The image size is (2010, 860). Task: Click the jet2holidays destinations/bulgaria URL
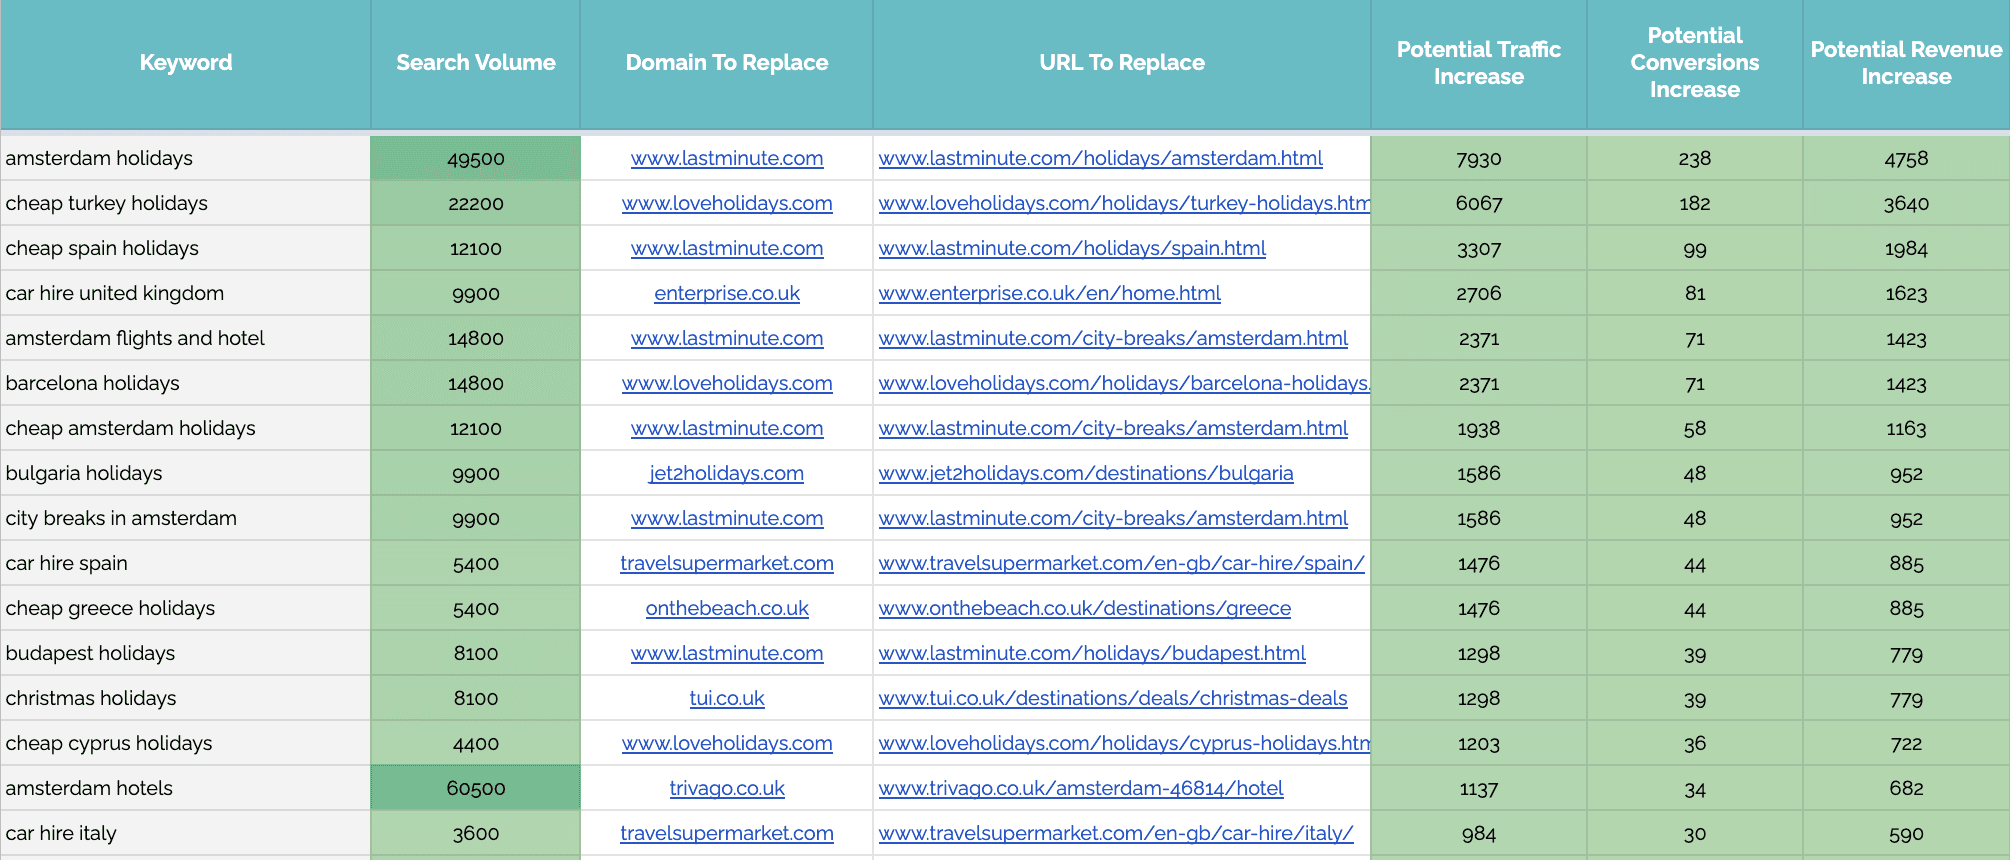pyautogui.click(x=1085, y=474)
